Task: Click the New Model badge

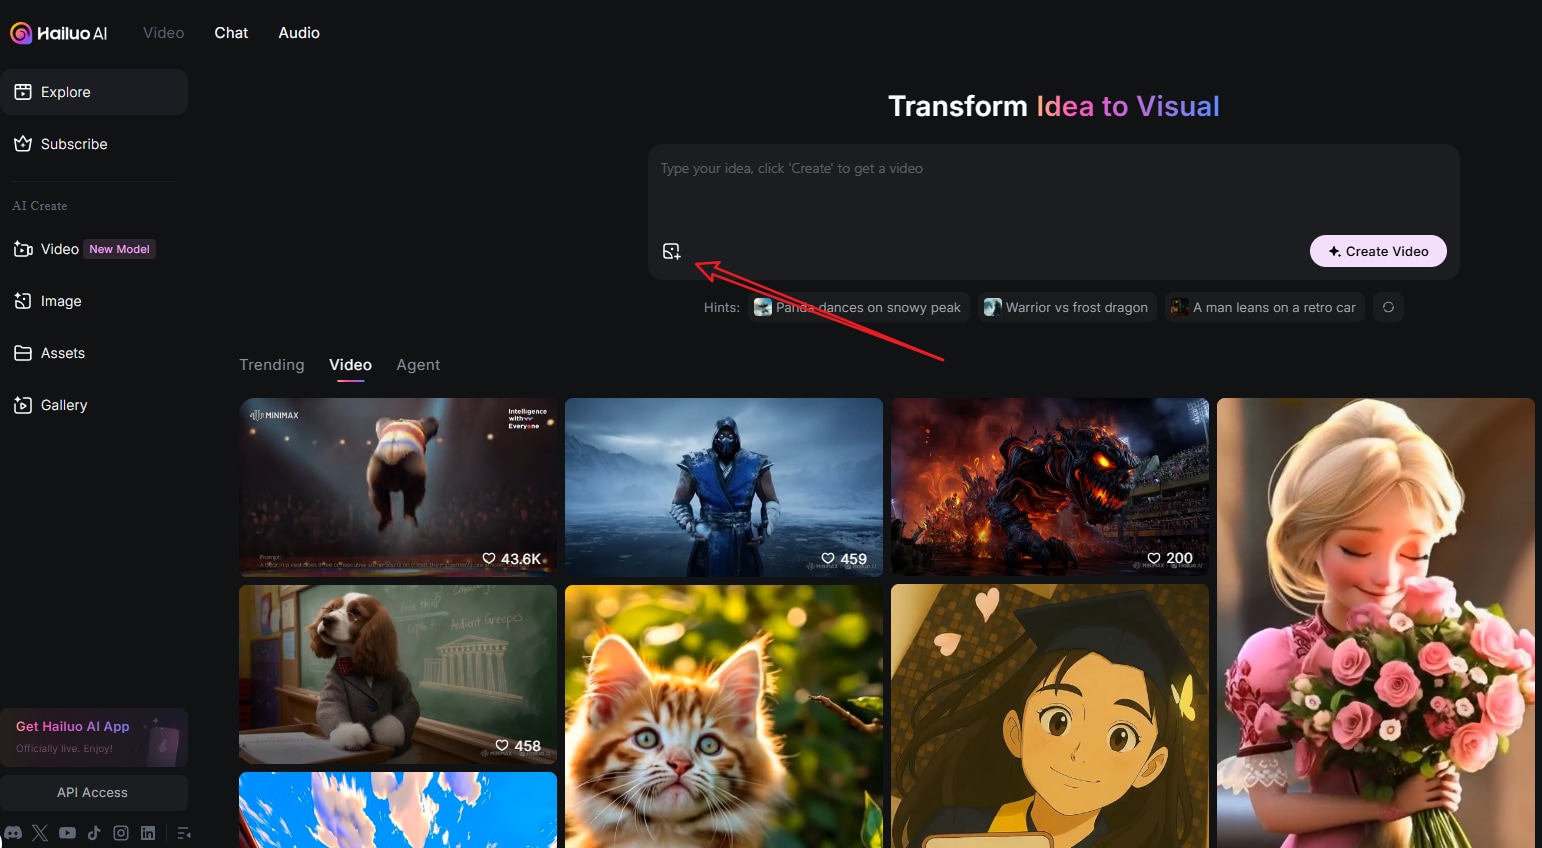Action: [x=120, y=249]
